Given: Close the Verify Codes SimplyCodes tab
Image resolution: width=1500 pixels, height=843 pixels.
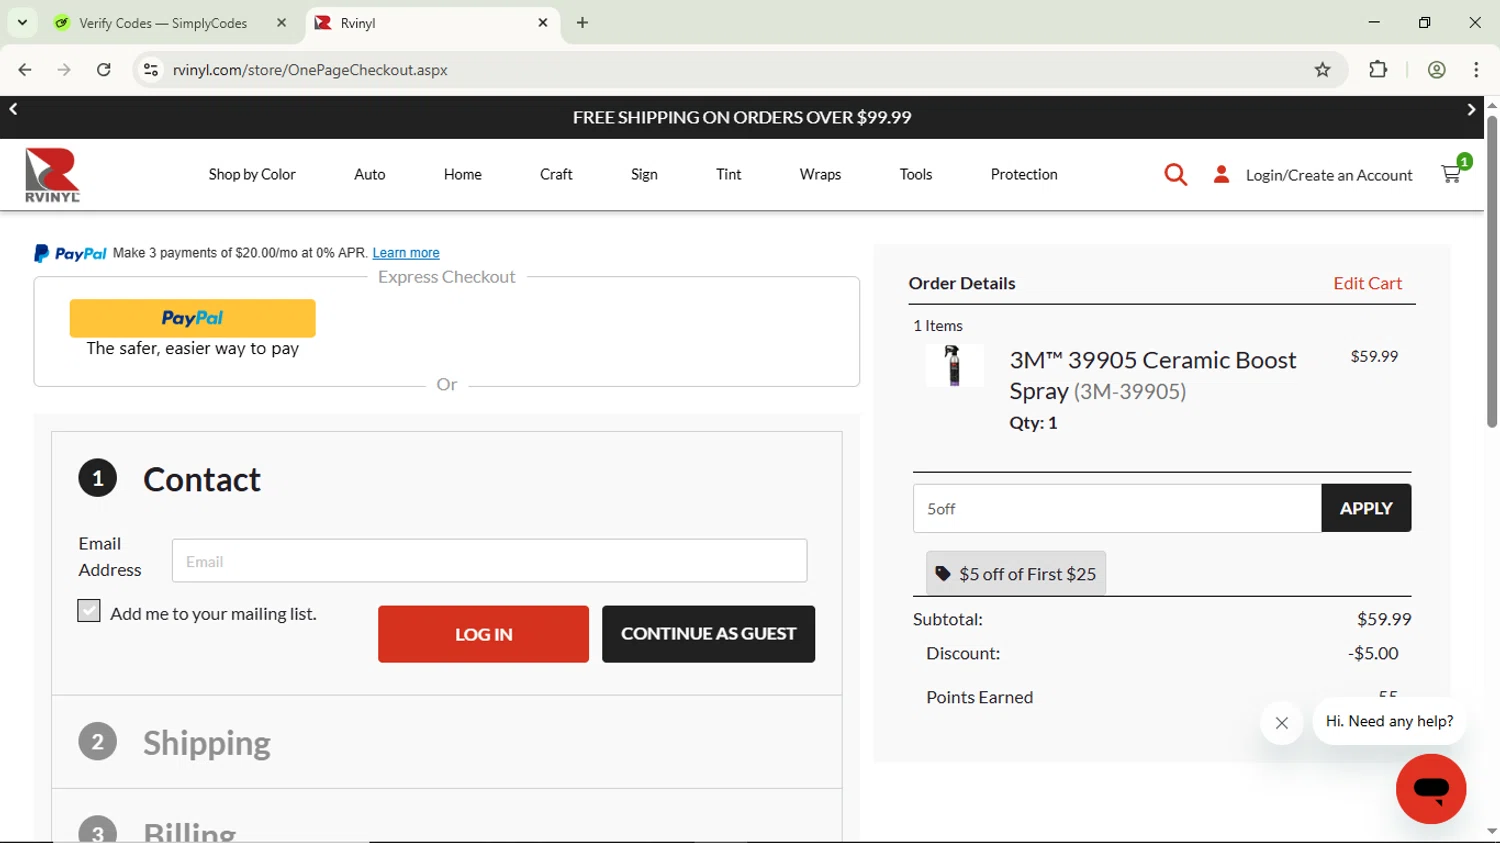Looking at the screenshot, I should pyautogui.click(x=282, y=23).
